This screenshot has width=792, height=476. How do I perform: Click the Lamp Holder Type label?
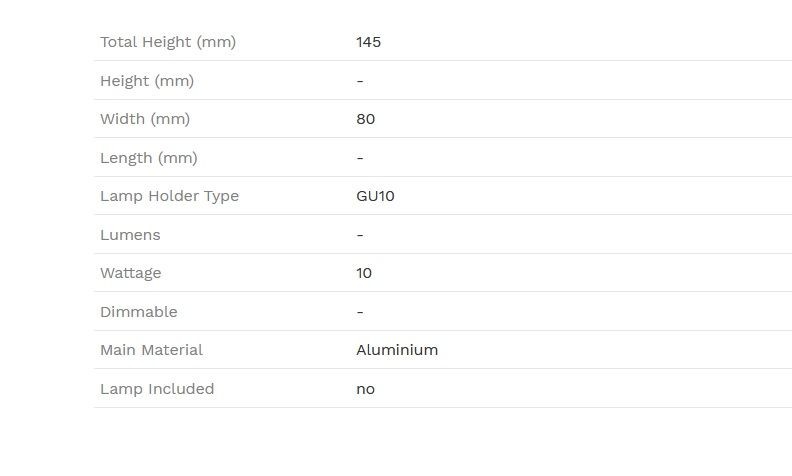tap(169, 196)
